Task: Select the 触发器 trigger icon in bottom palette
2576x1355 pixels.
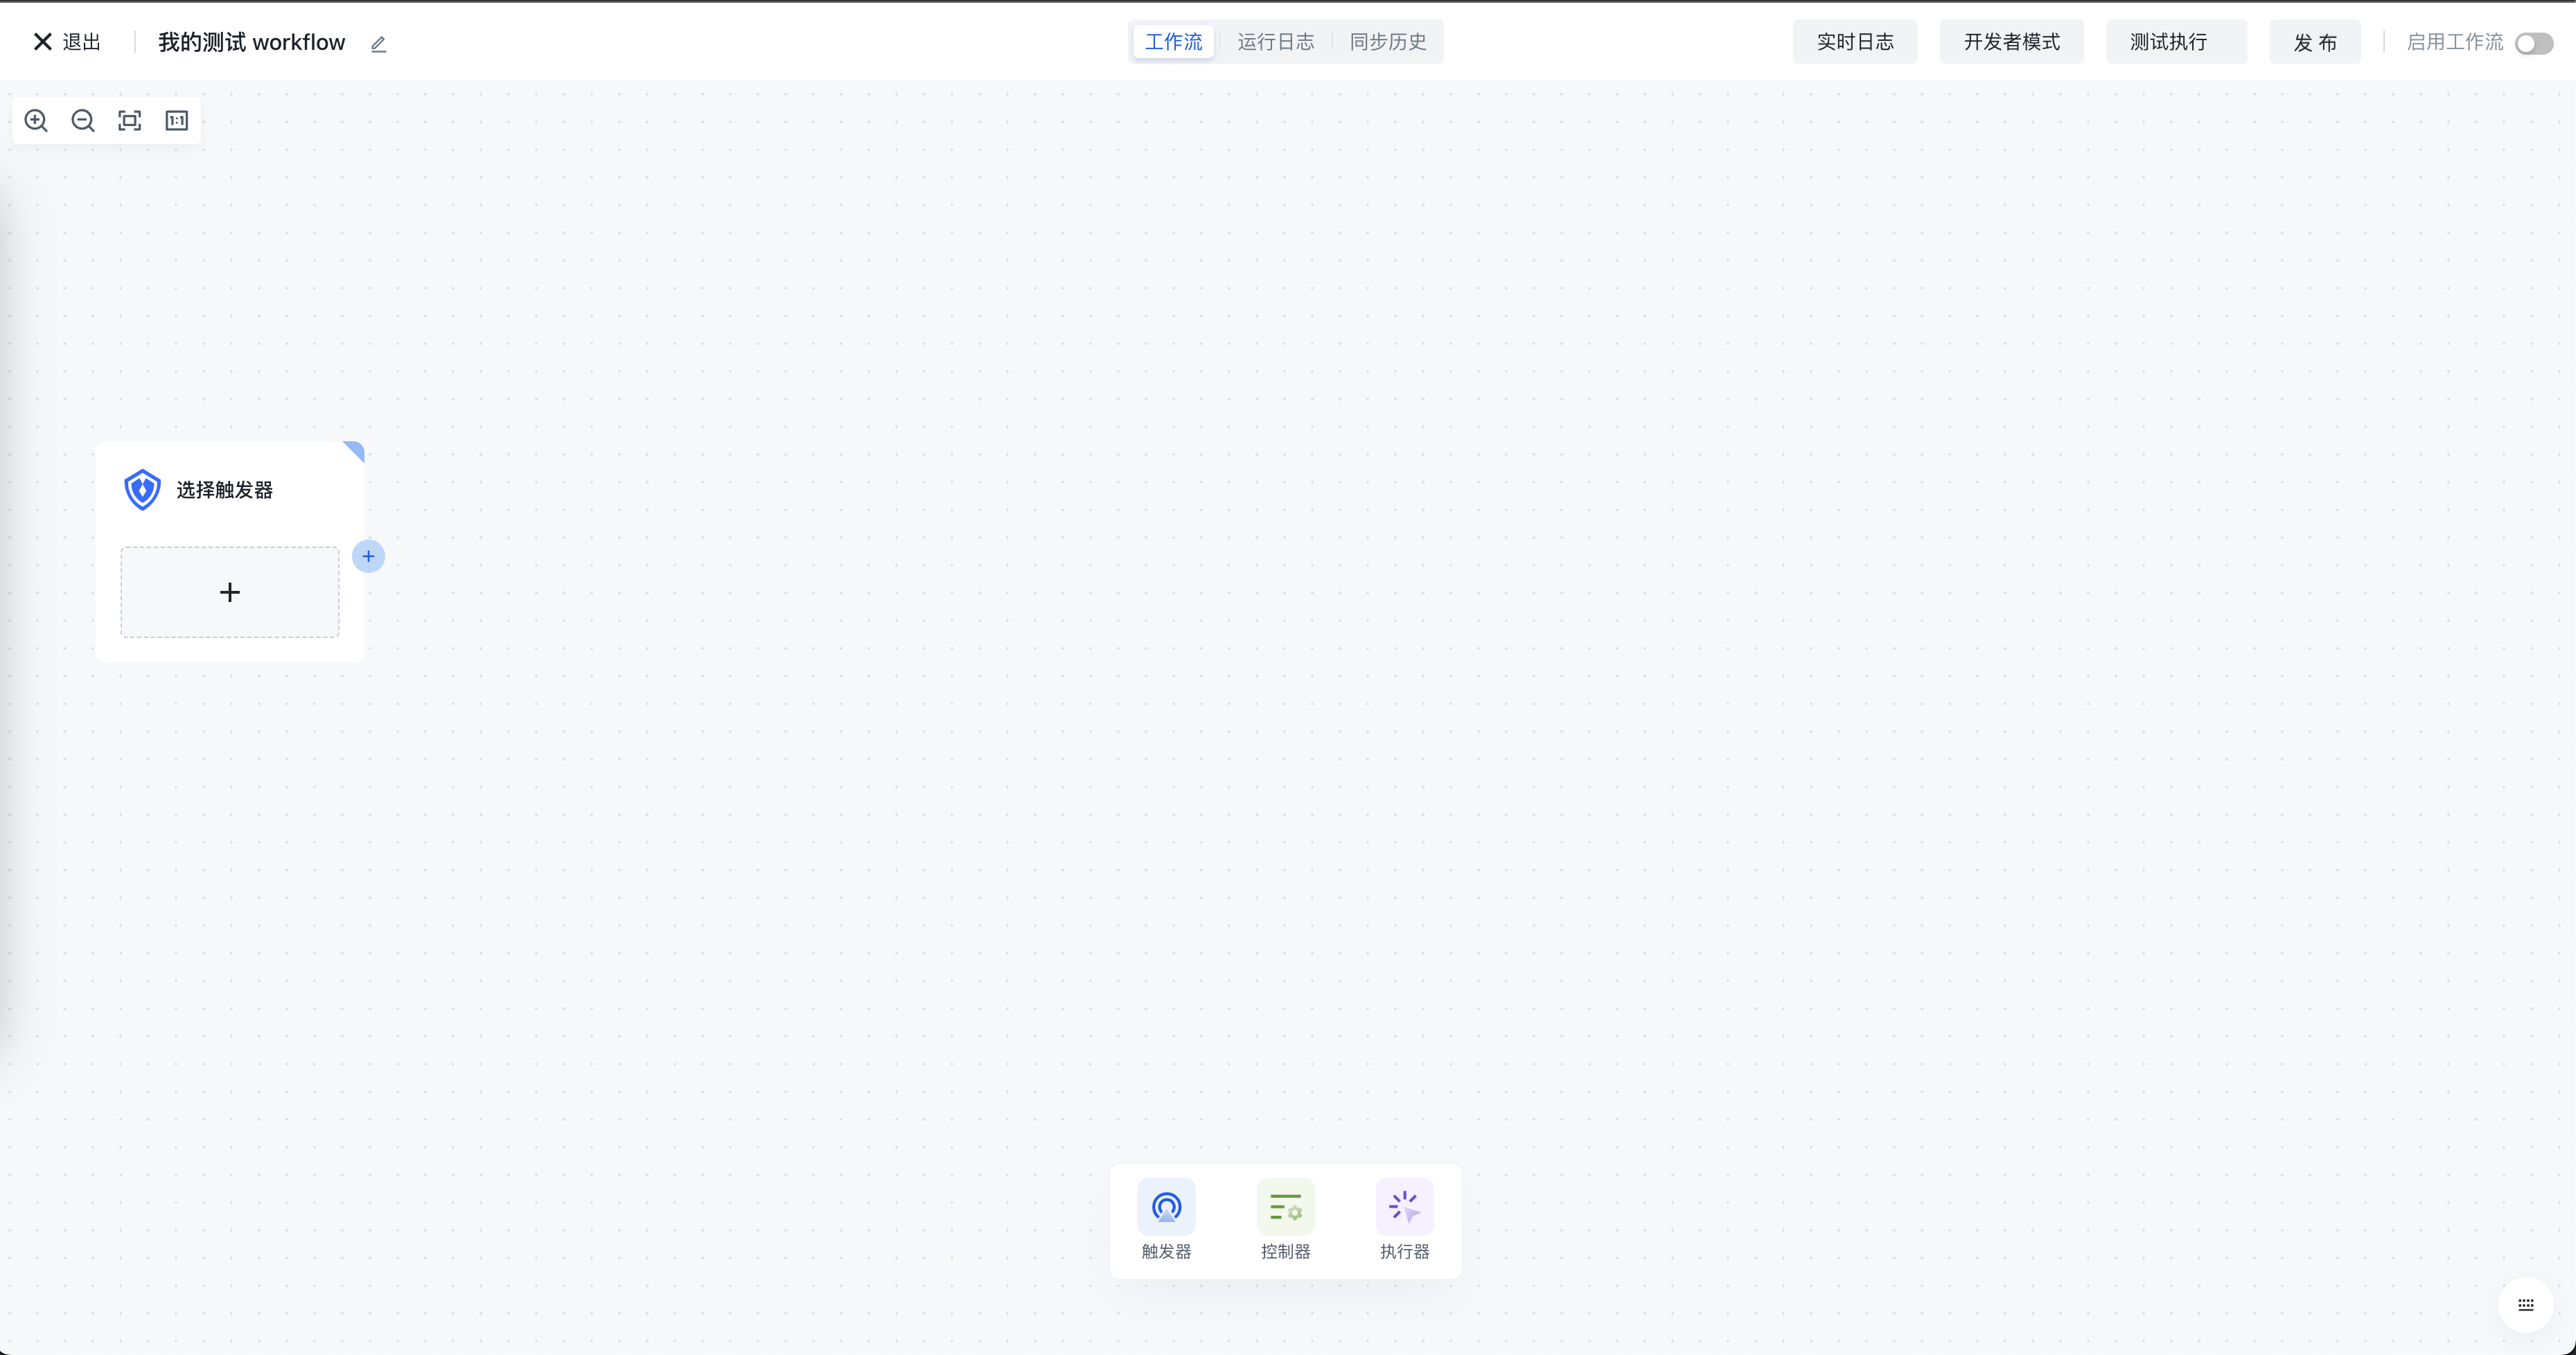Action: click(x=1166, y=1207)
